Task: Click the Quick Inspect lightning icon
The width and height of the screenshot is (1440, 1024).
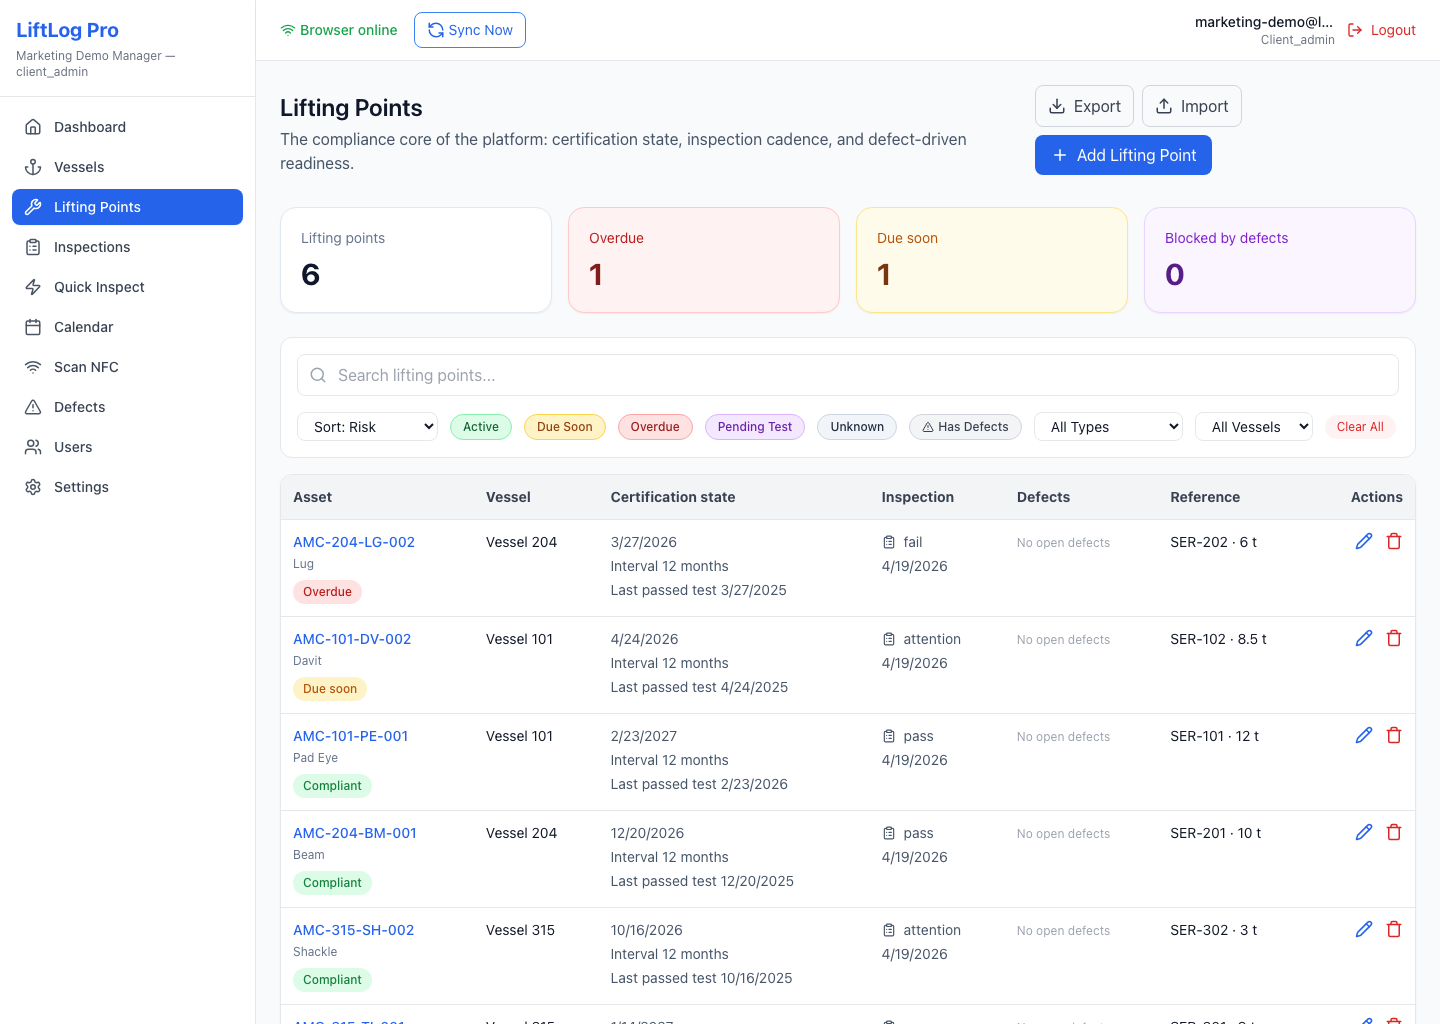Action: click(33, 287)
